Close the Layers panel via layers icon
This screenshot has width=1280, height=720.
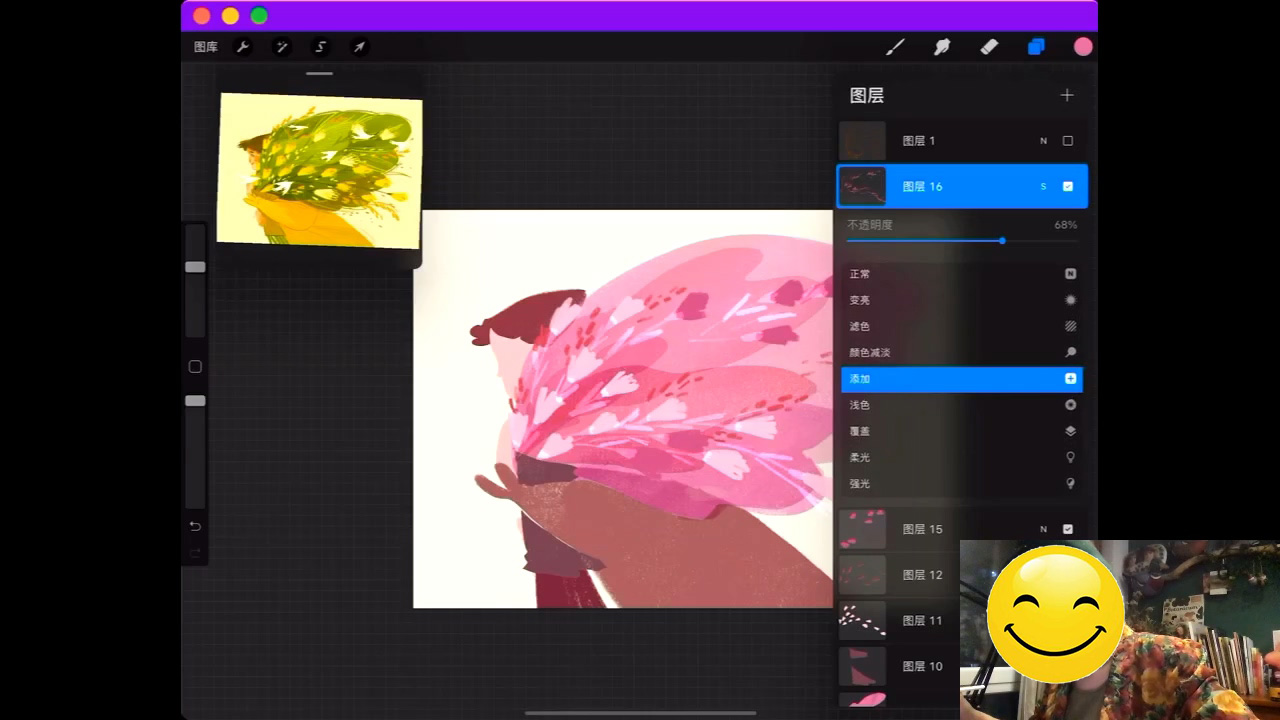point(1036,47)
